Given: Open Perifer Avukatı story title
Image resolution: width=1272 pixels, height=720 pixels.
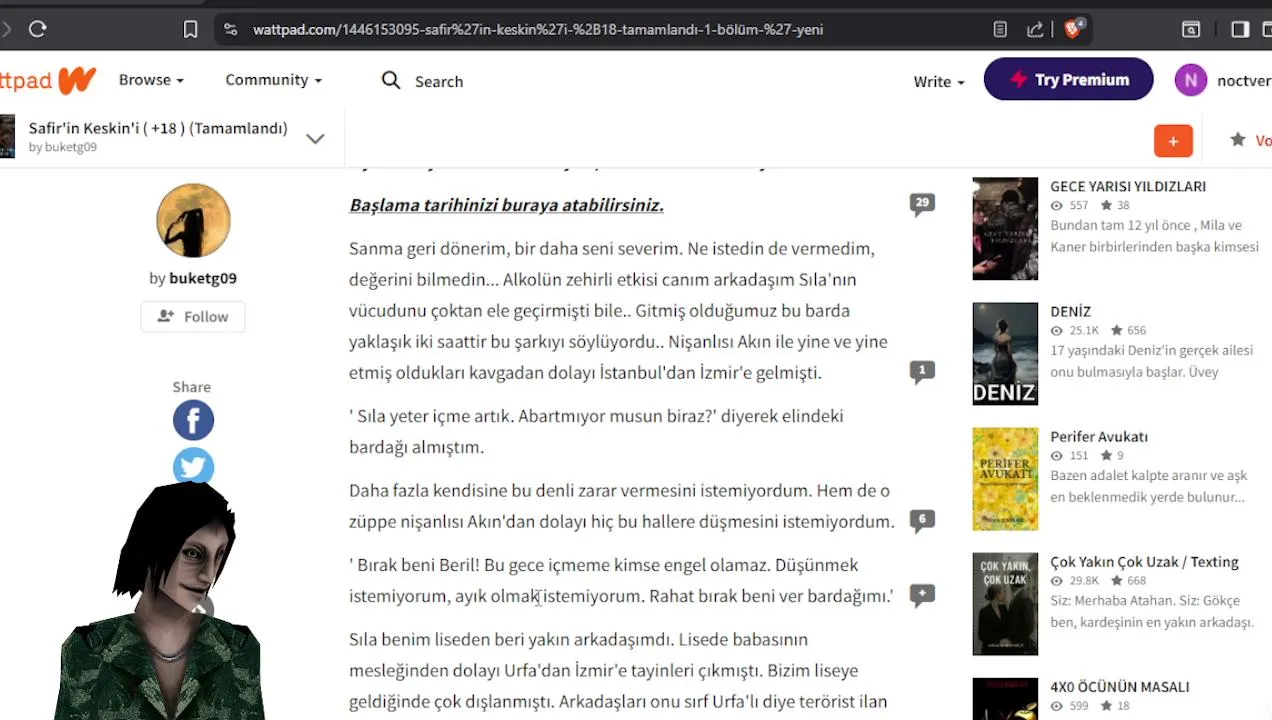Looking at the screenshot, I should coord(1099,436).
